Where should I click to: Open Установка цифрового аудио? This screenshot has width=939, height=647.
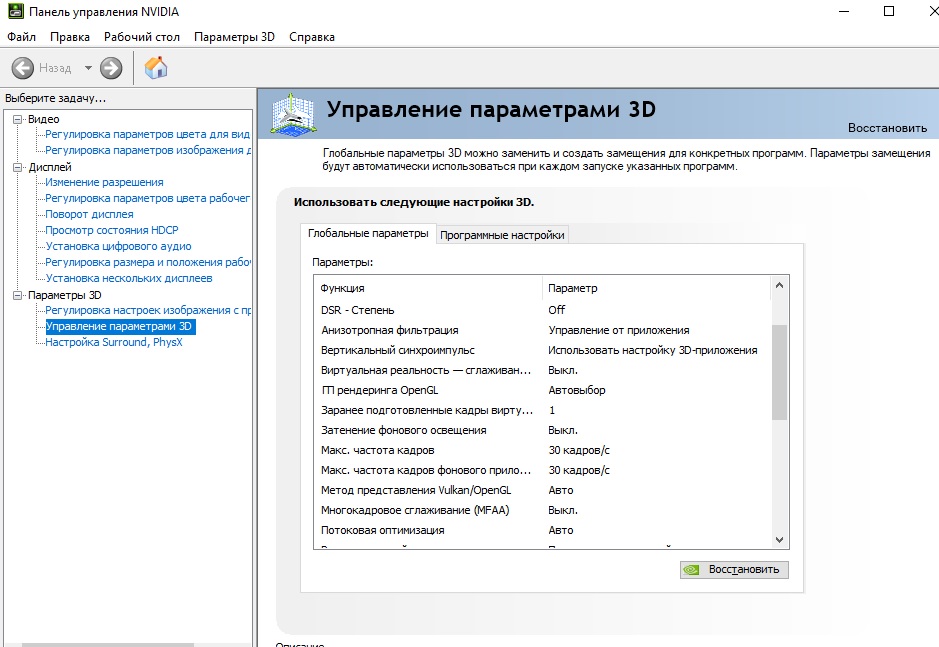coord(119,246)
